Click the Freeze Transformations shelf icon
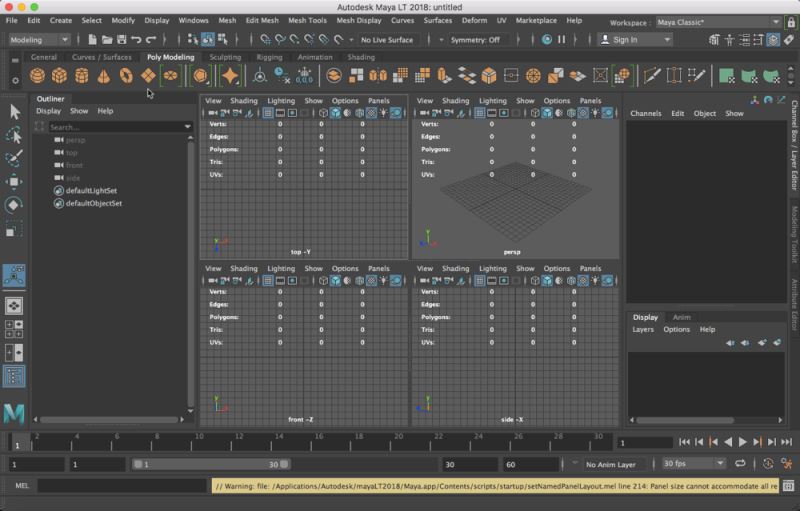The image size is (800, 511). point(305,76)
